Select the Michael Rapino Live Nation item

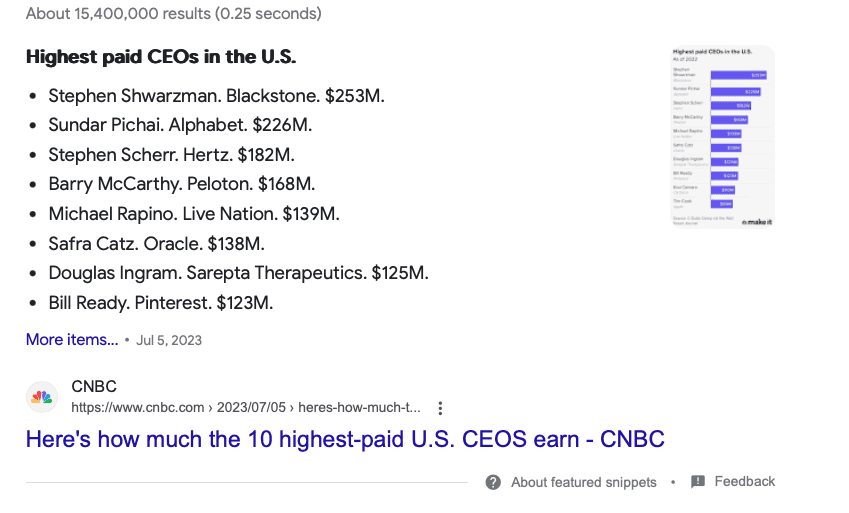point(194,214)
